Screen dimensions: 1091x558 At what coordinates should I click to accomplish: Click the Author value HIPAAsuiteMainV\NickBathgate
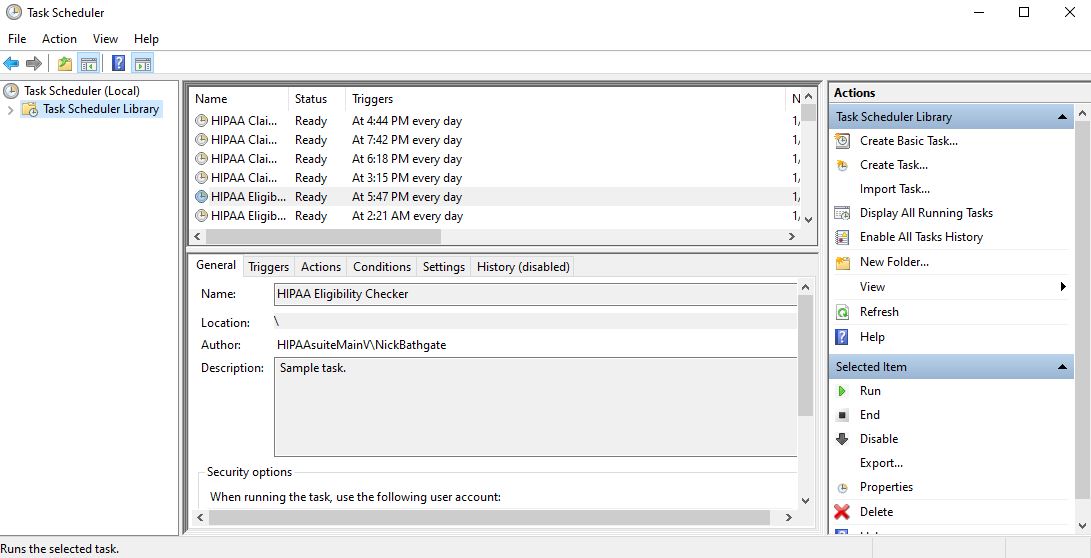coord(361,345)
